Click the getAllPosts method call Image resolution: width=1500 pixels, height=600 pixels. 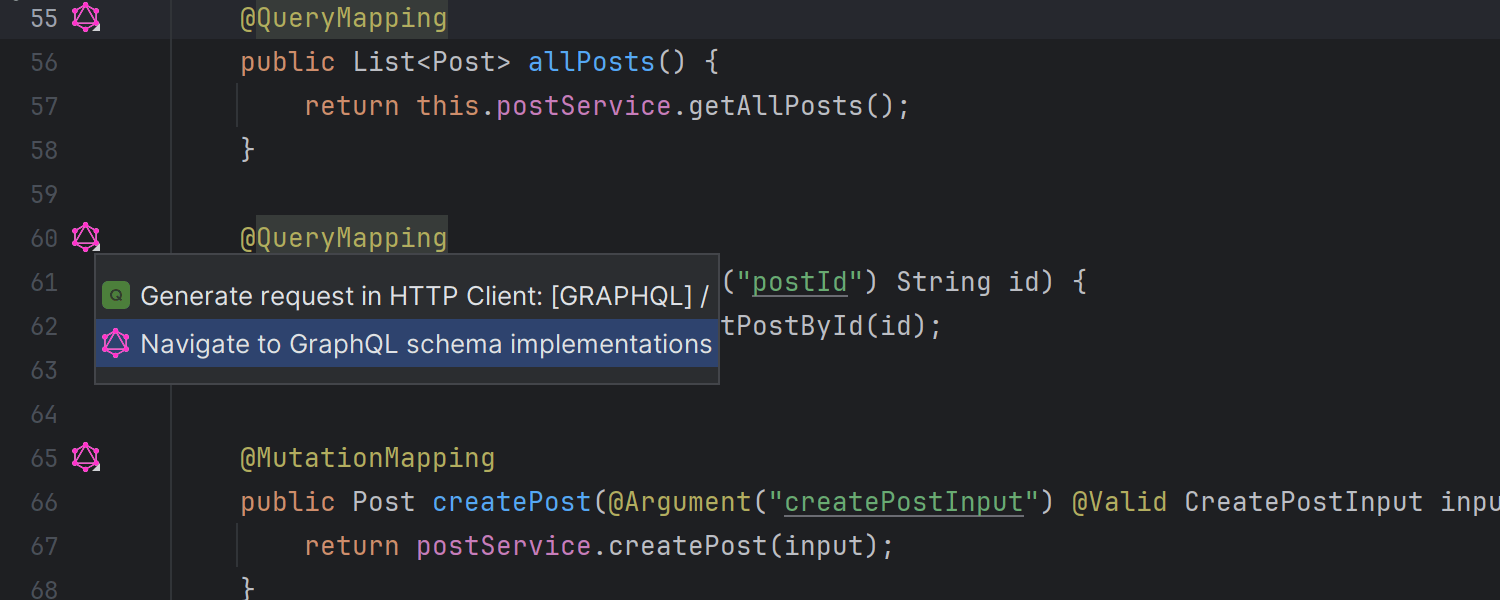775,106
